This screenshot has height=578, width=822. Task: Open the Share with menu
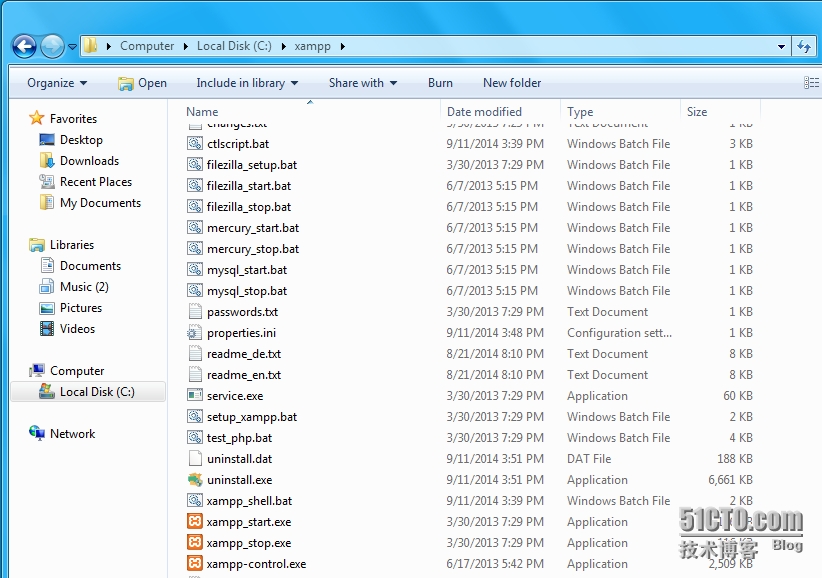pos(363,83)
